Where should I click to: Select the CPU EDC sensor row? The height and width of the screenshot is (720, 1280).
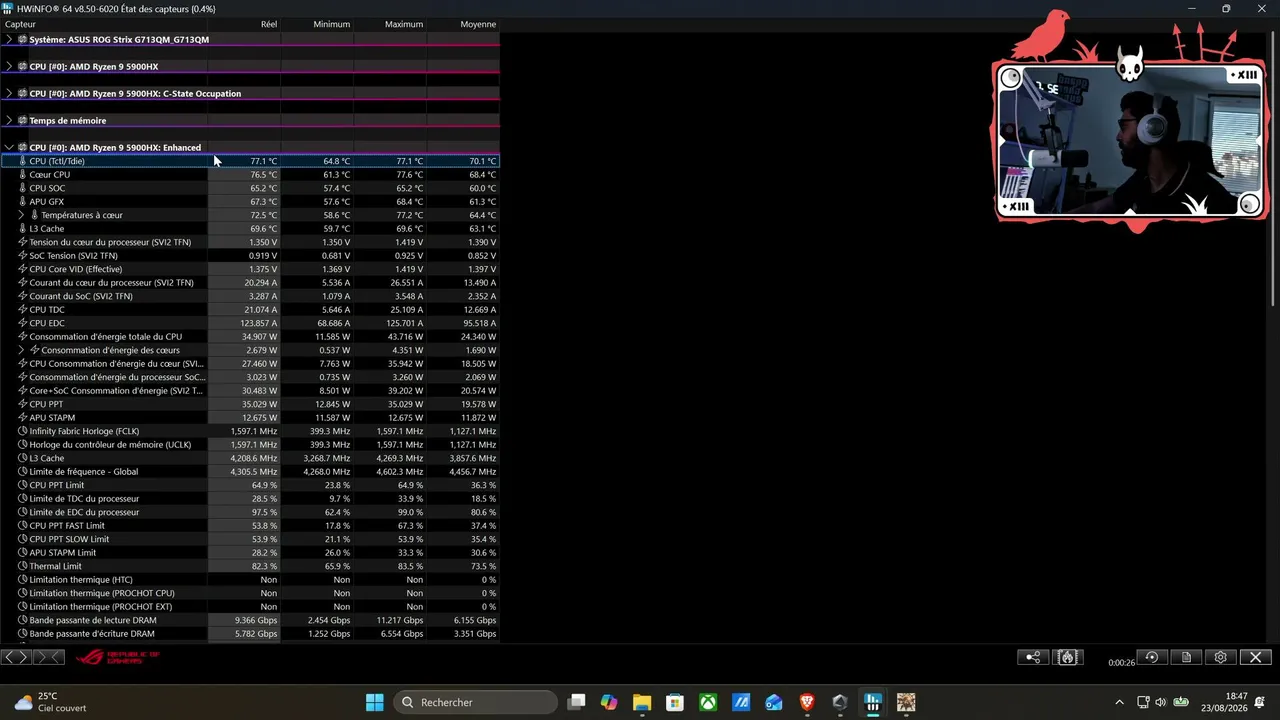click(250, 323)
